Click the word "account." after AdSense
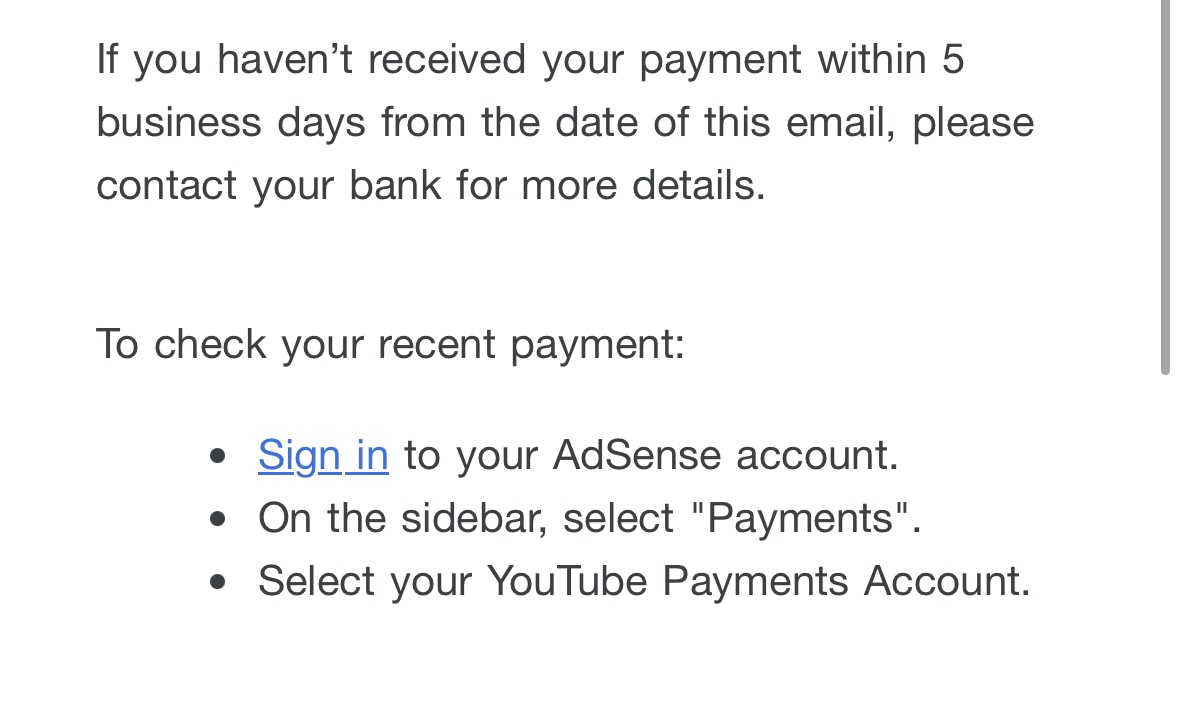Viewport: 1179px width, 723px height. [817, 456]
